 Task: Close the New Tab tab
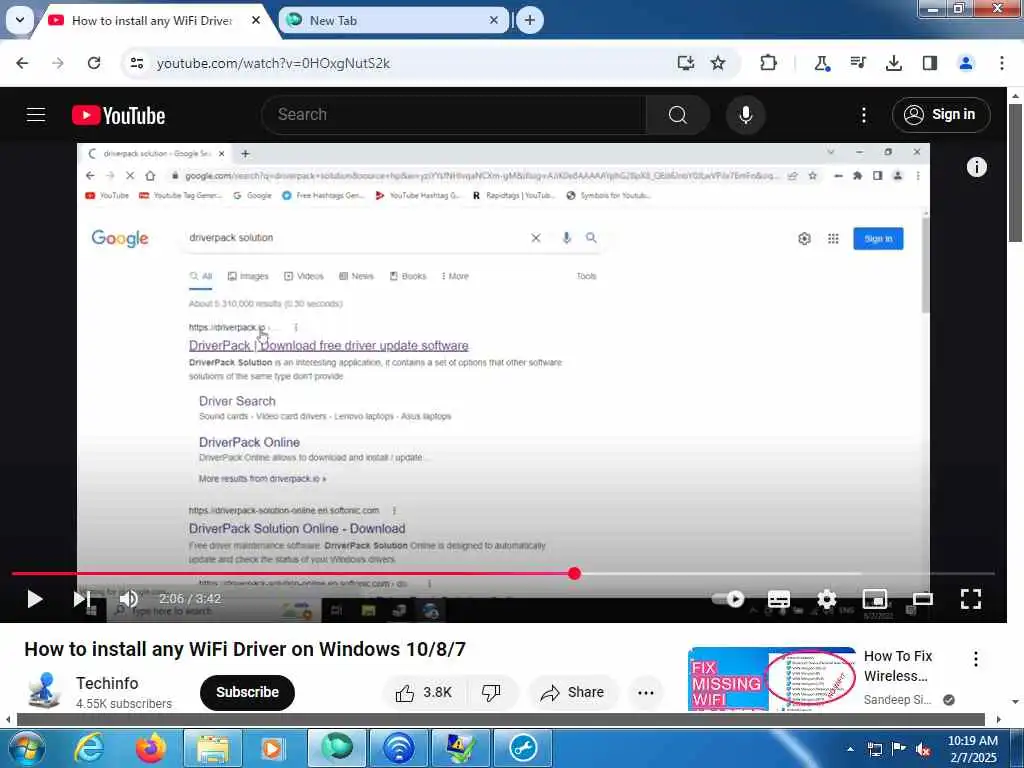point(494,20)
